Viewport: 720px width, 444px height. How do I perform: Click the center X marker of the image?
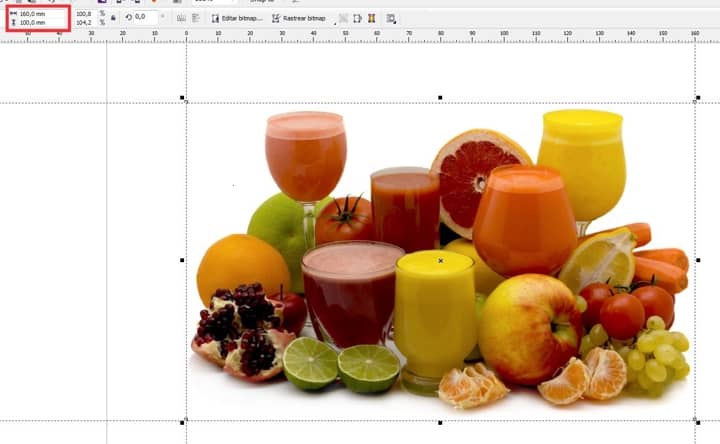pos(441,260)
